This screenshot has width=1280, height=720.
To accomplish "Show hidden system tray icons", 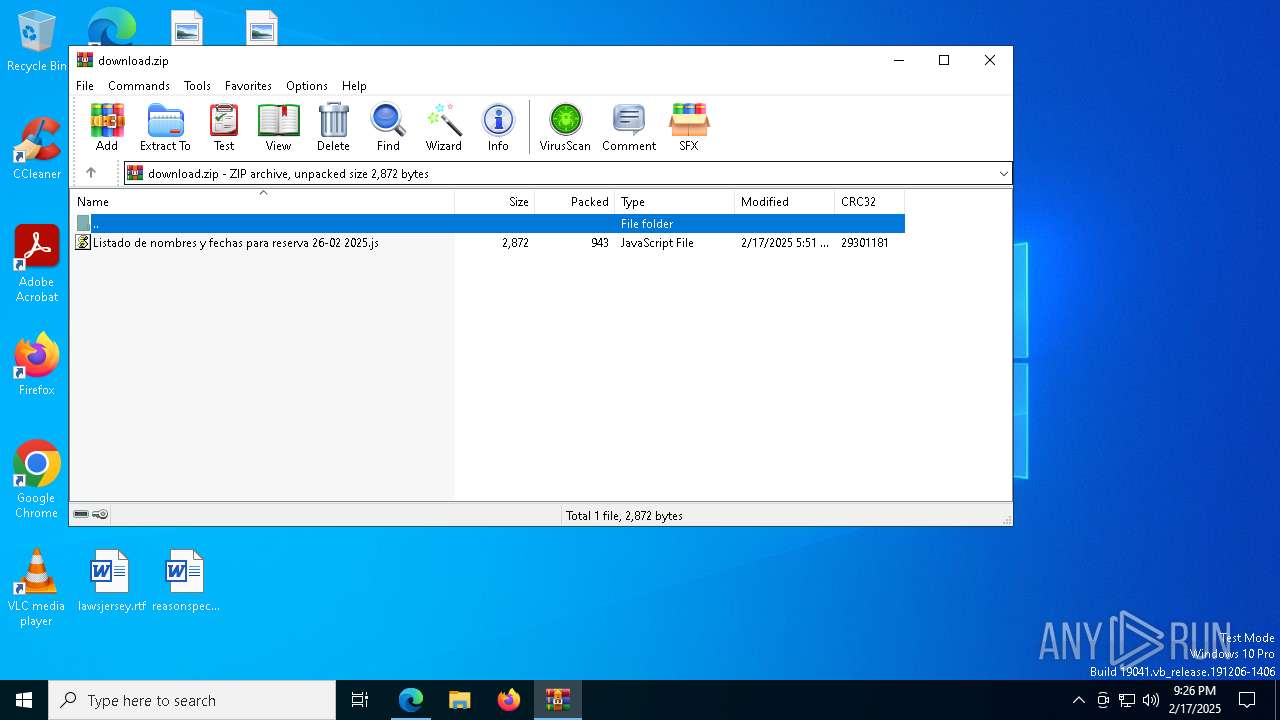I will tap(1078, 700).
